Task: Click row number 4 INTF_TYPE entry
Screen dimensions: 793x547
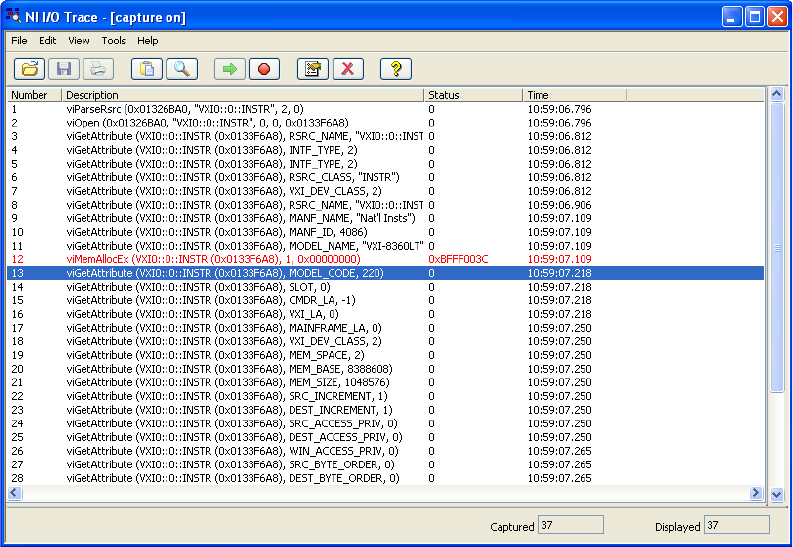Action: 385,150
